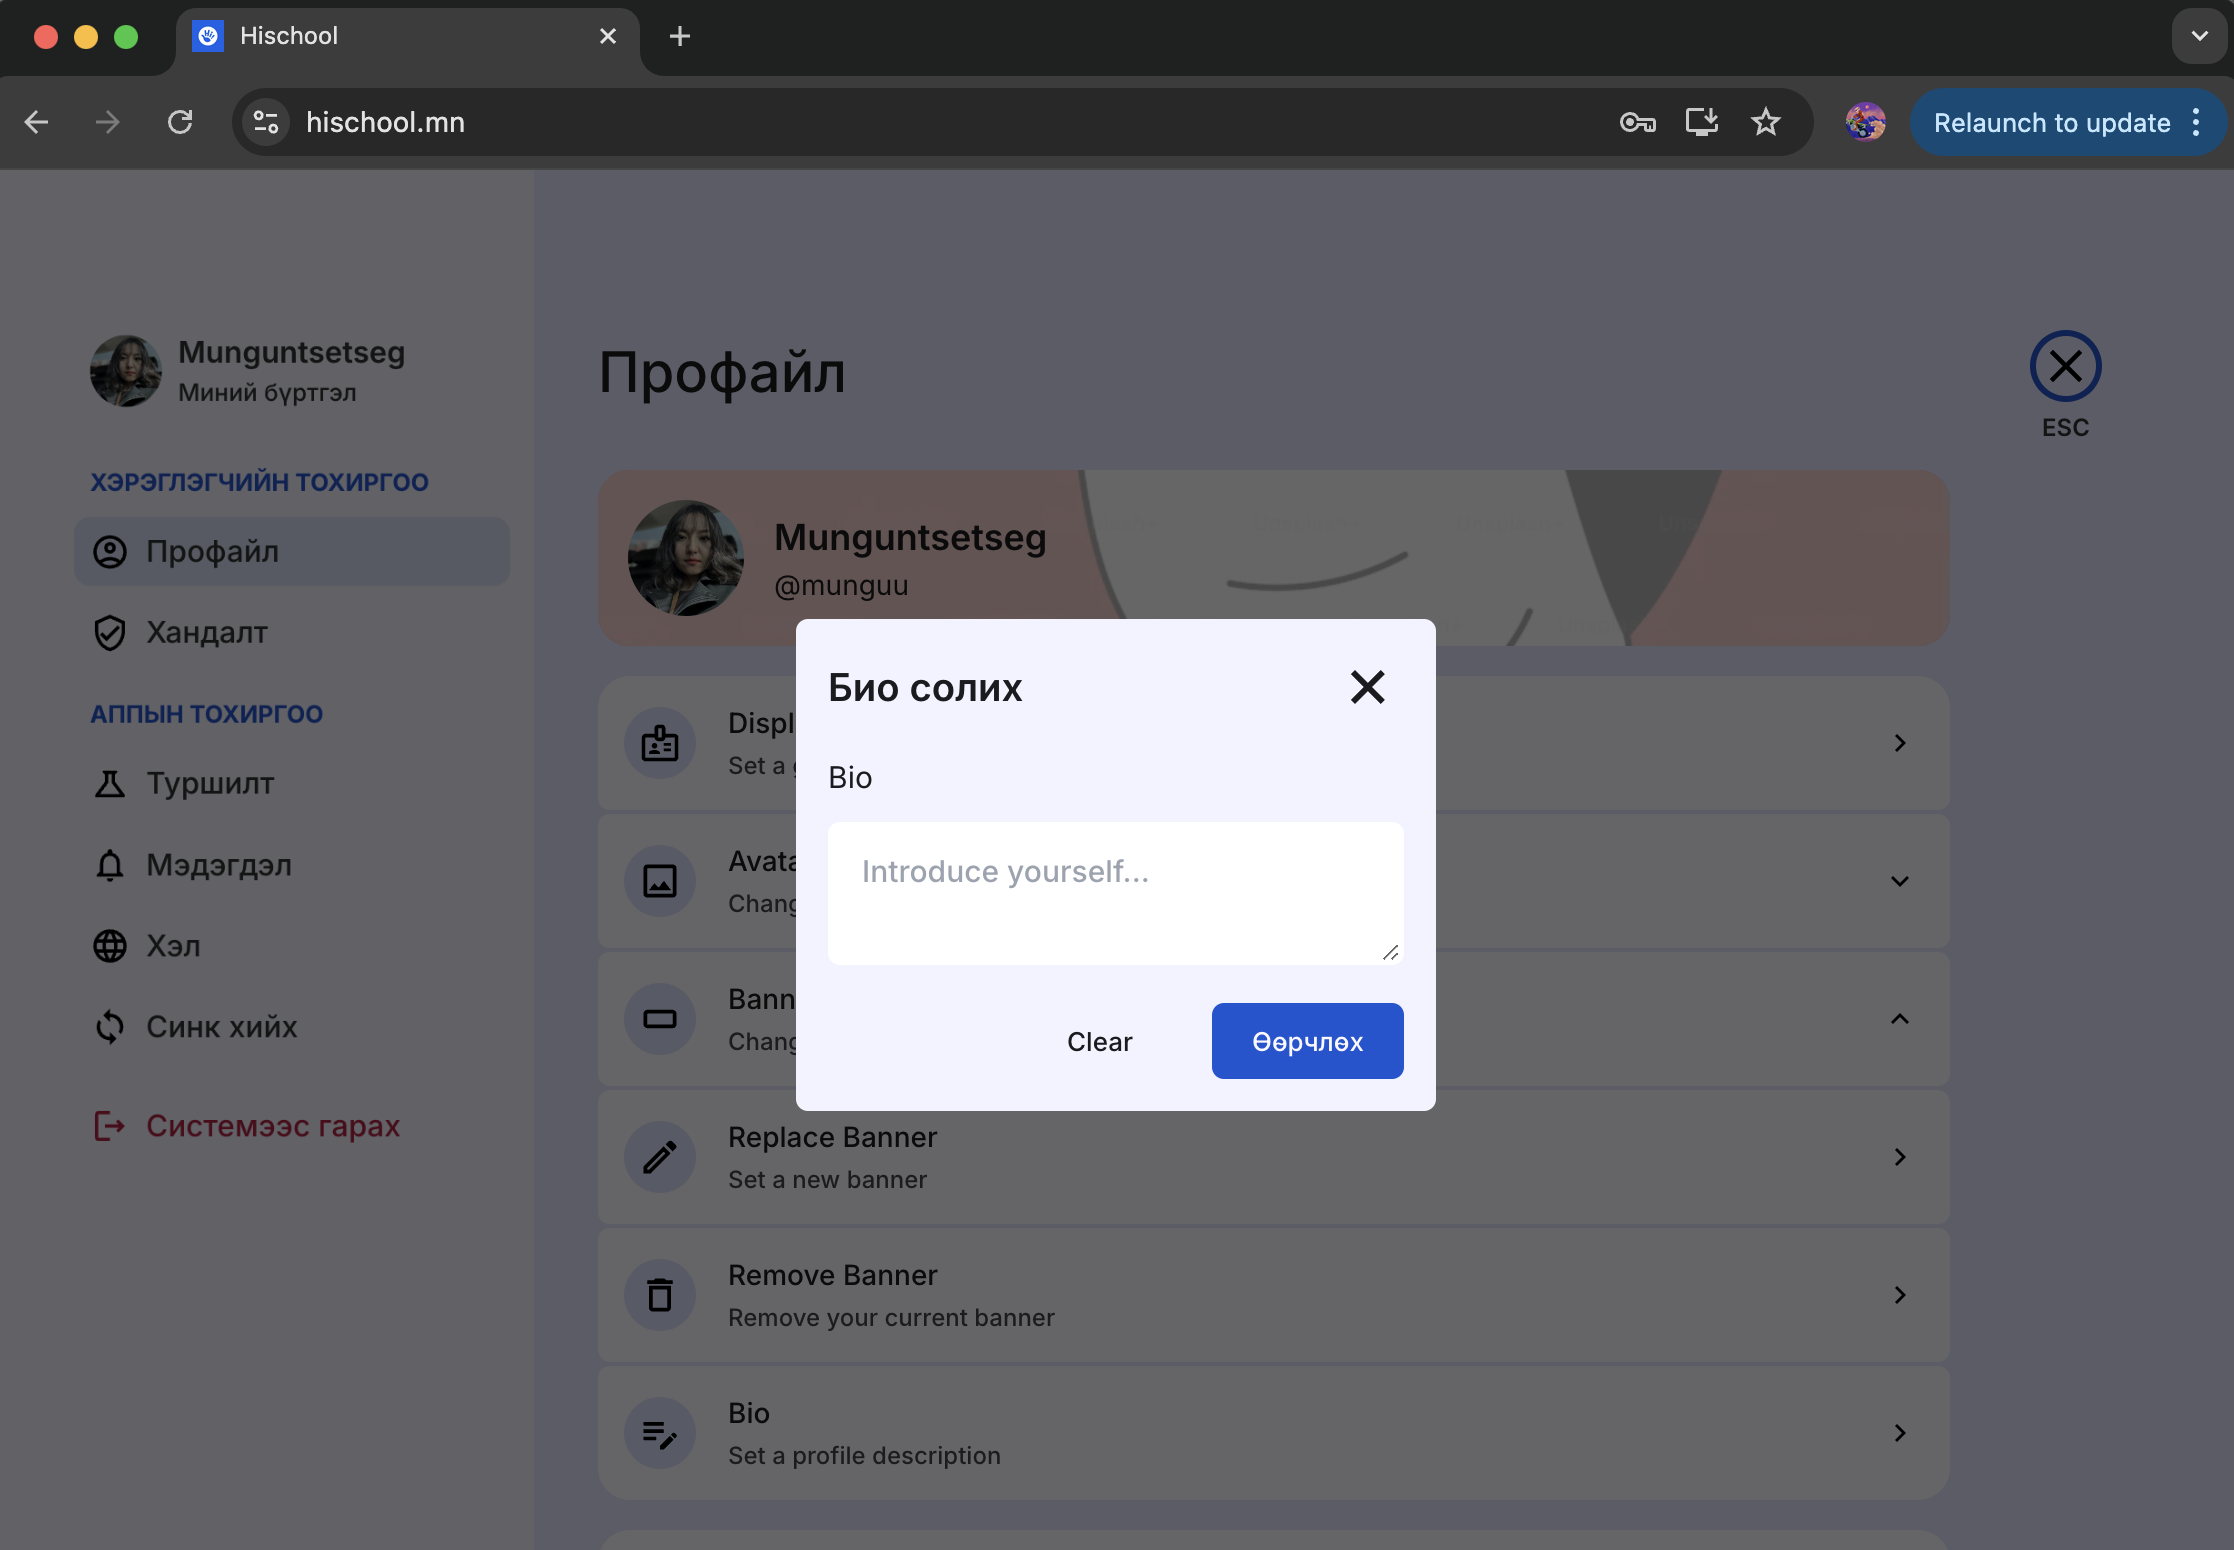The width and height of the screenshot is (2234, 1550).
Task: Expand the Avatar row chevron
Action: pyautogui.click(x=1899, y=881)
